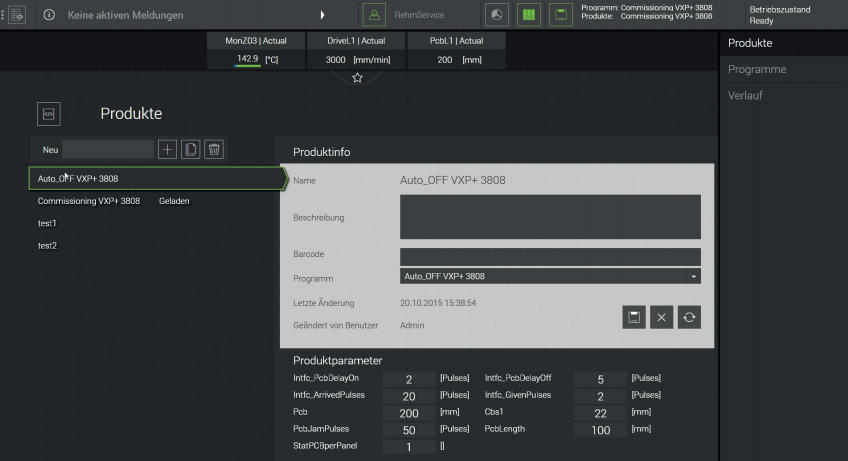The height and width of the screenshot is (461, 848).
Task: Click the refresh icon in Produktinfo
Action: click(689, 317)
